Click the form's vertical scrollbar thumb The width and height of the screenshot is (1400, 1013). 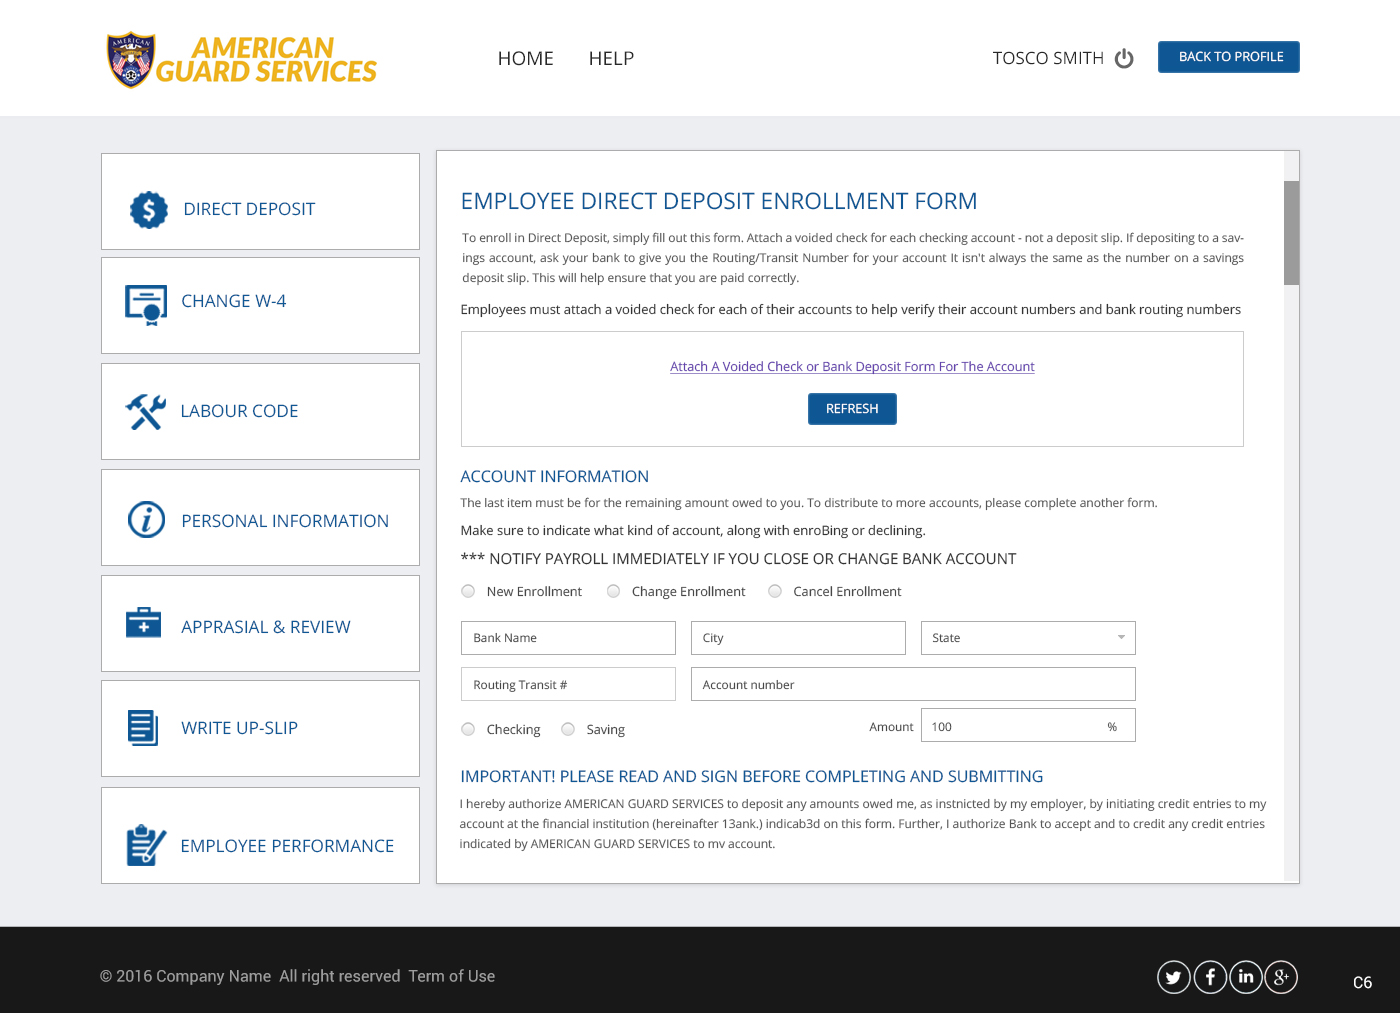(x=1291, y=233)
